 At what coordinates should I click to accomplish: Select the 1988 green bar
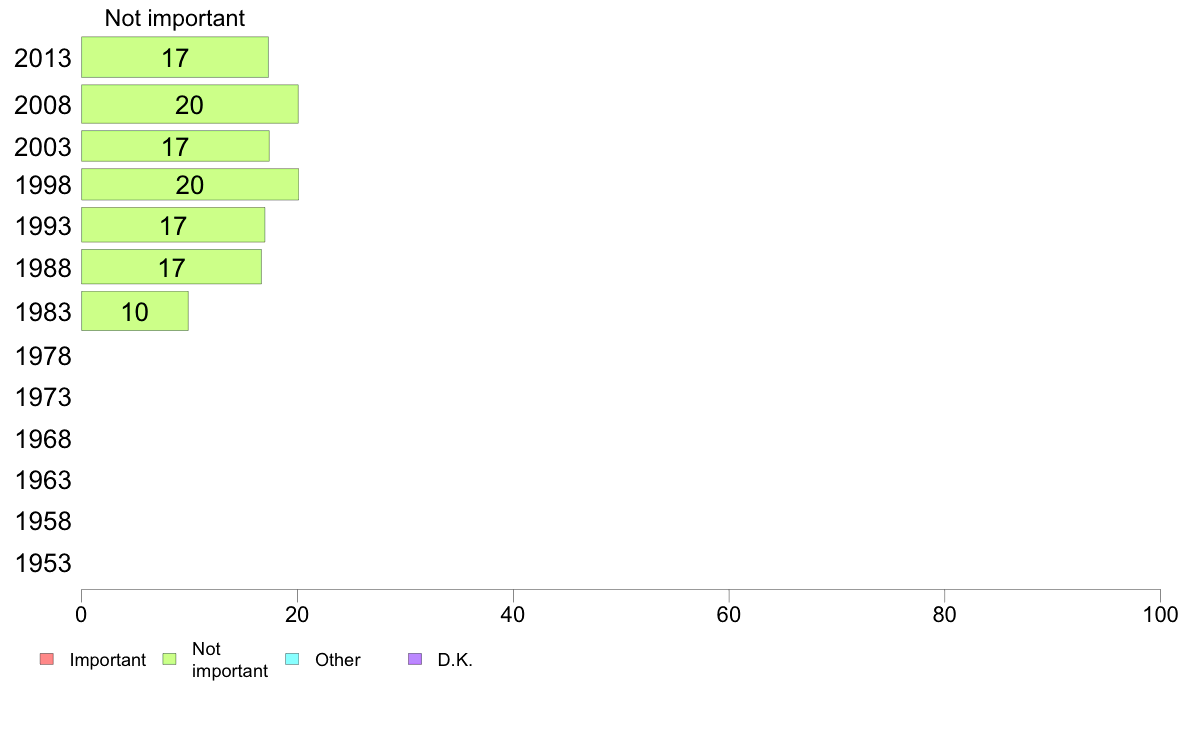172,267
